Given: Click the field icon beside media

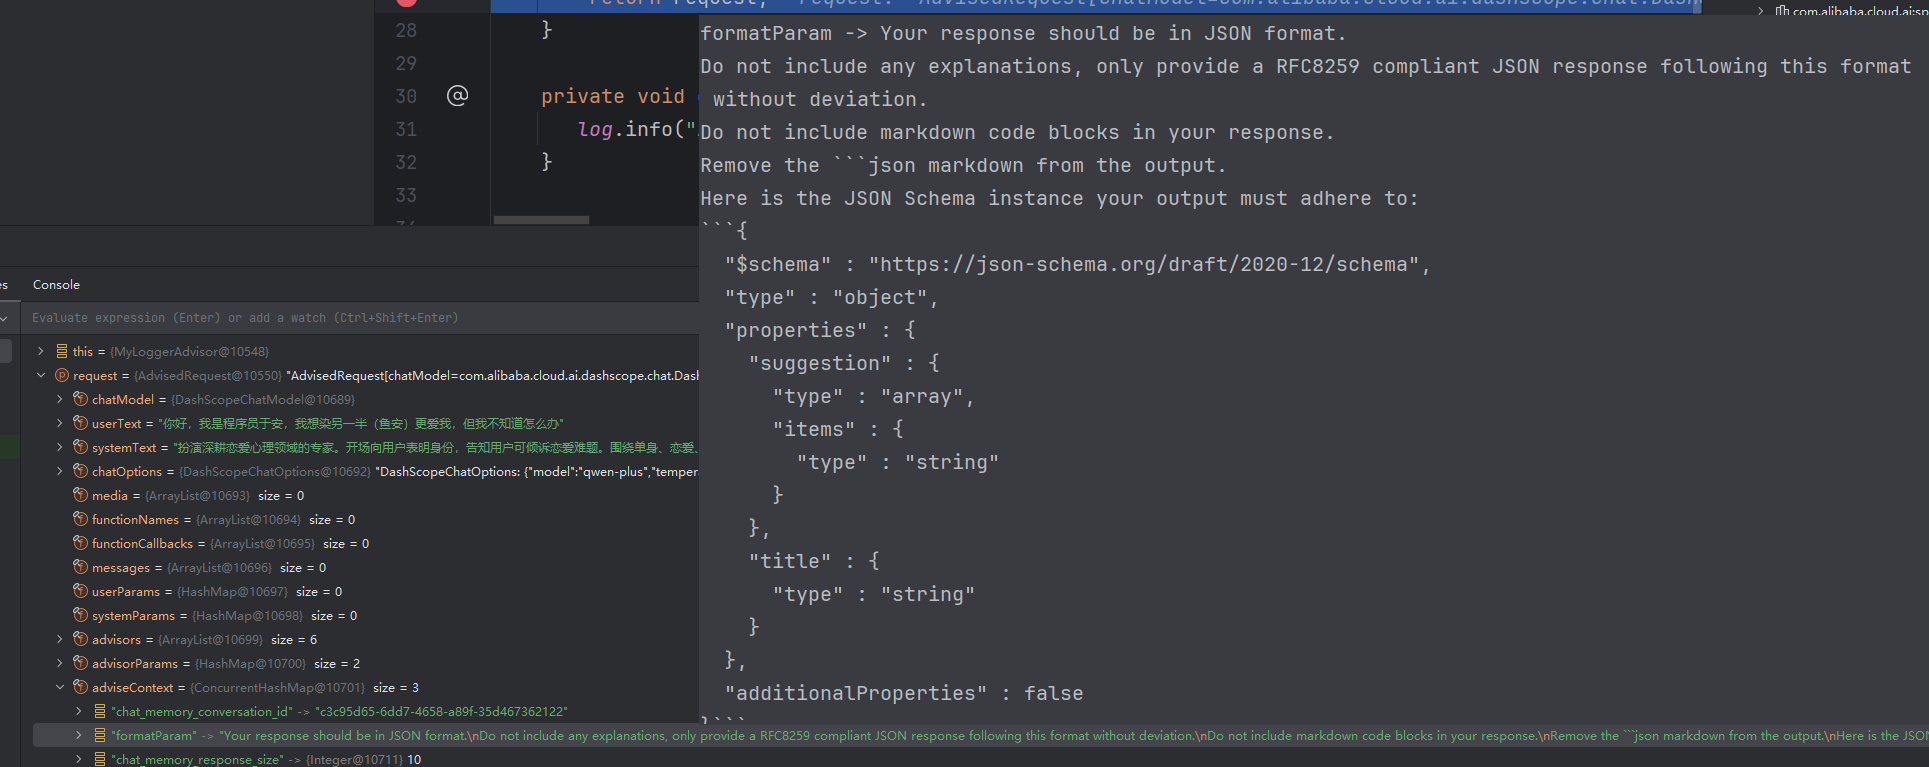Looking at the screenshot, I should [x=80, y=495].
